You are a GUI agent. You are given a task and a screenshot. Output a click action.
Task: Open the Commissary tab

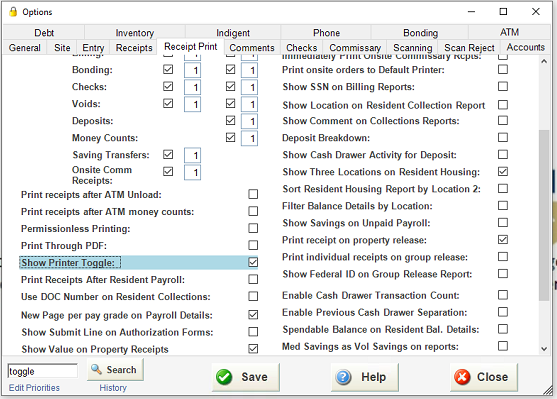click(355, 48)
